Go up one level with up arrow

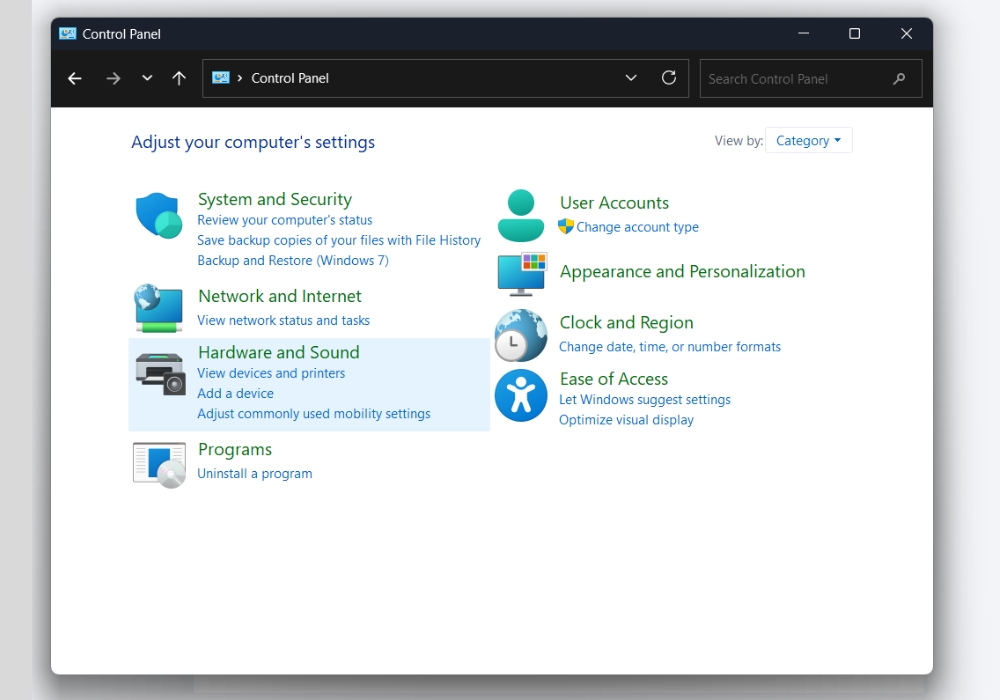[x=179, y=78]
